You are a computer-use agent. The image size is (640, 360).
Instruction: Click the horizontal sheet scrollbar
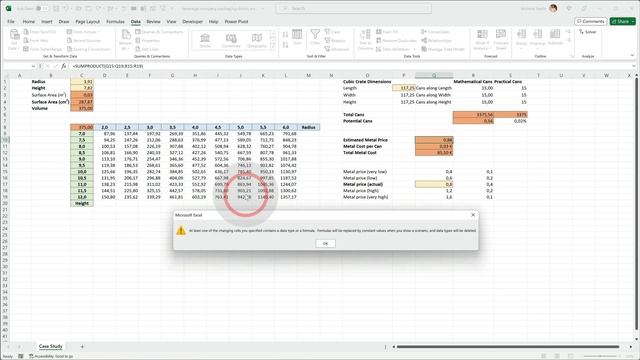pos(507,347)
